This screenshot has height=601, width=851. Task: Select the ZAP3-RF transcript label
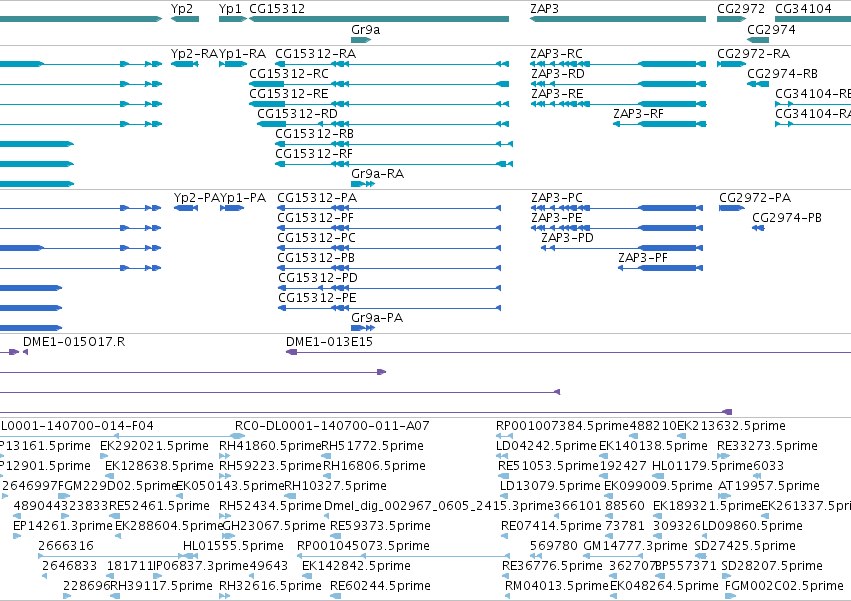(x=638, y=114)
